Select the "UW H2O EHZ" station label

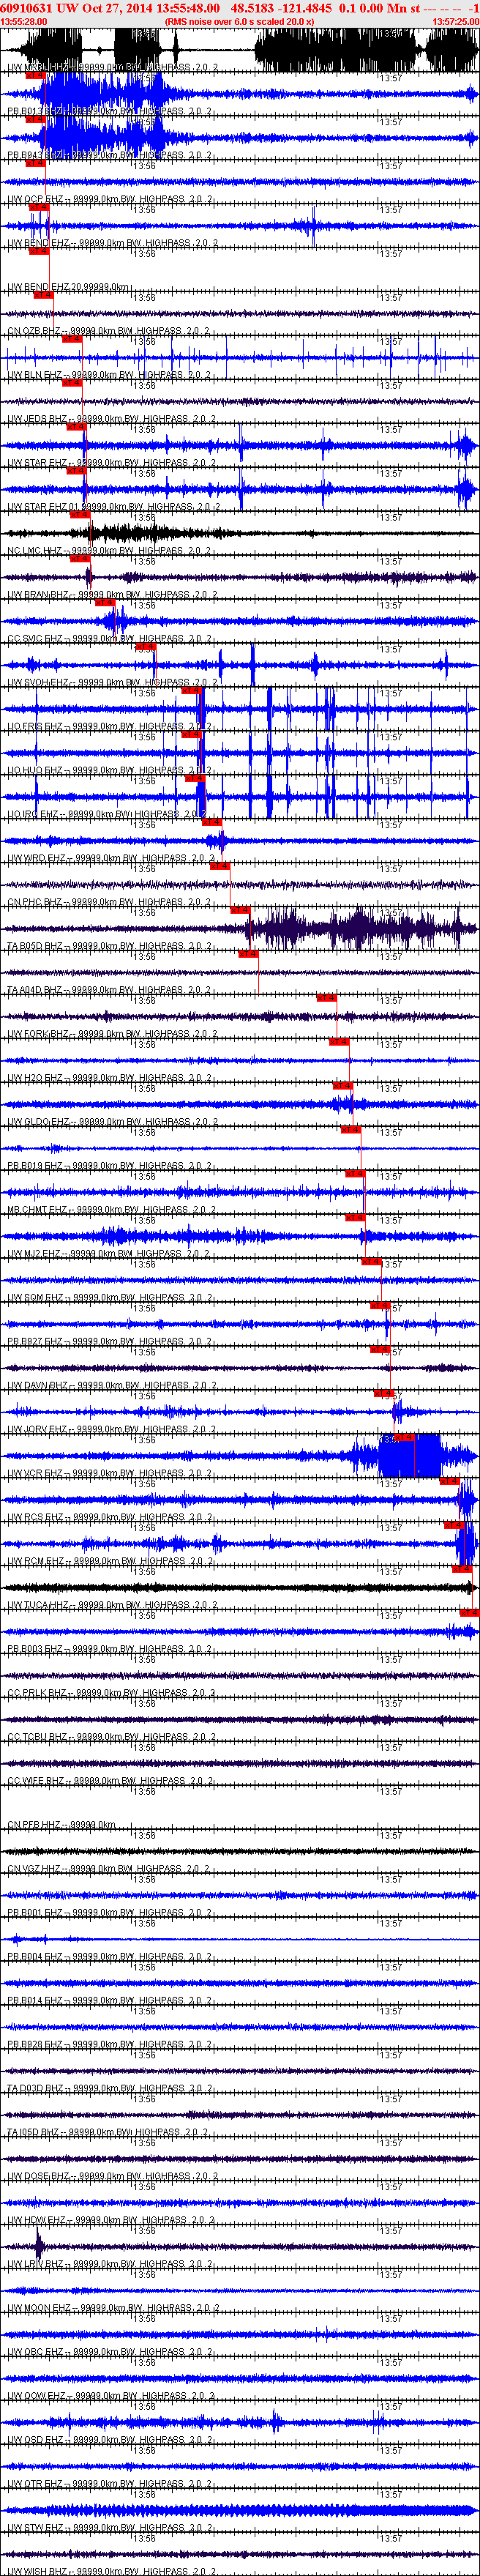tap(35, 1079)
